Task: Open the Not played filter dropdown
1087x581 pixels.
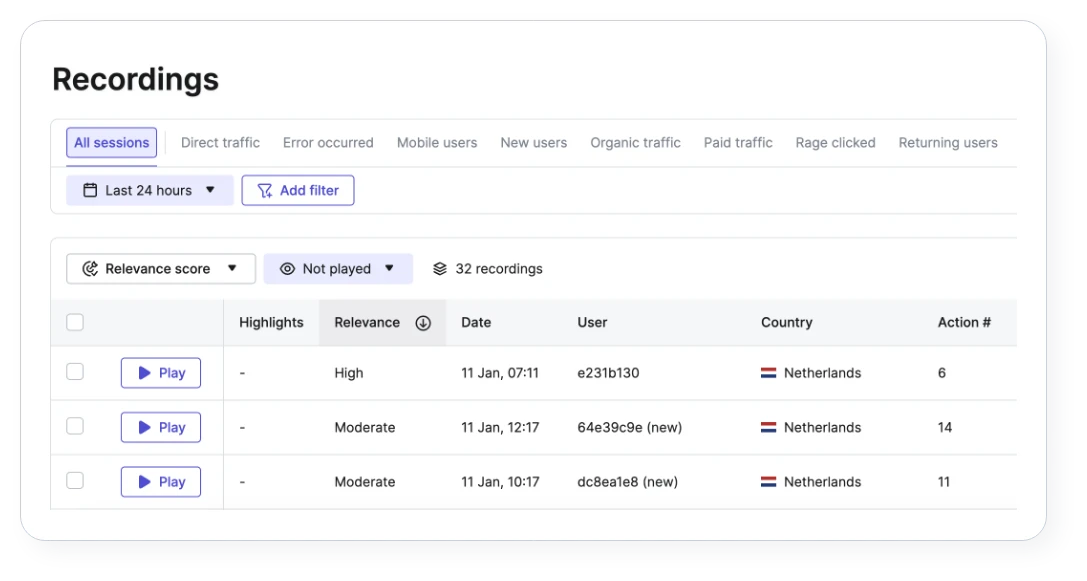Action: (337, 268)
